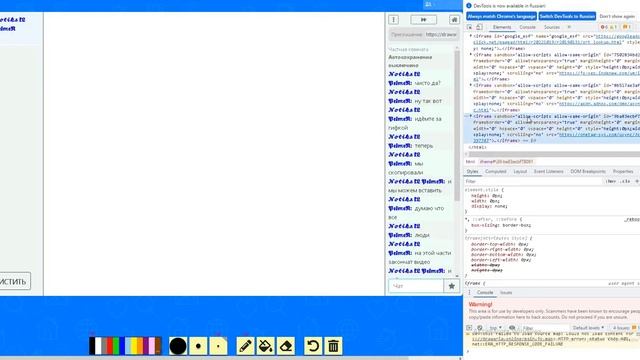Screen dimensions: 640x360
Task: Pick the brown color swatch
Action: point(158,346)
